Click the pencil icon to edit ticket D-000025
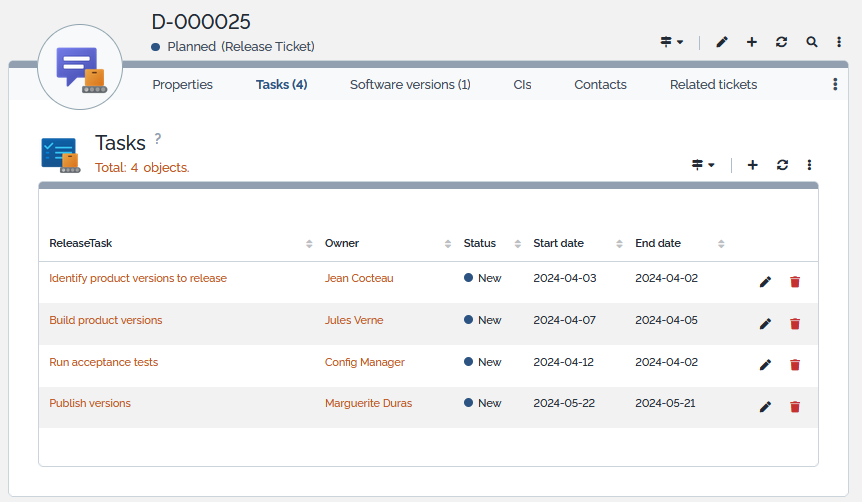Screen dimensions: 862x502 coord(722,42)
